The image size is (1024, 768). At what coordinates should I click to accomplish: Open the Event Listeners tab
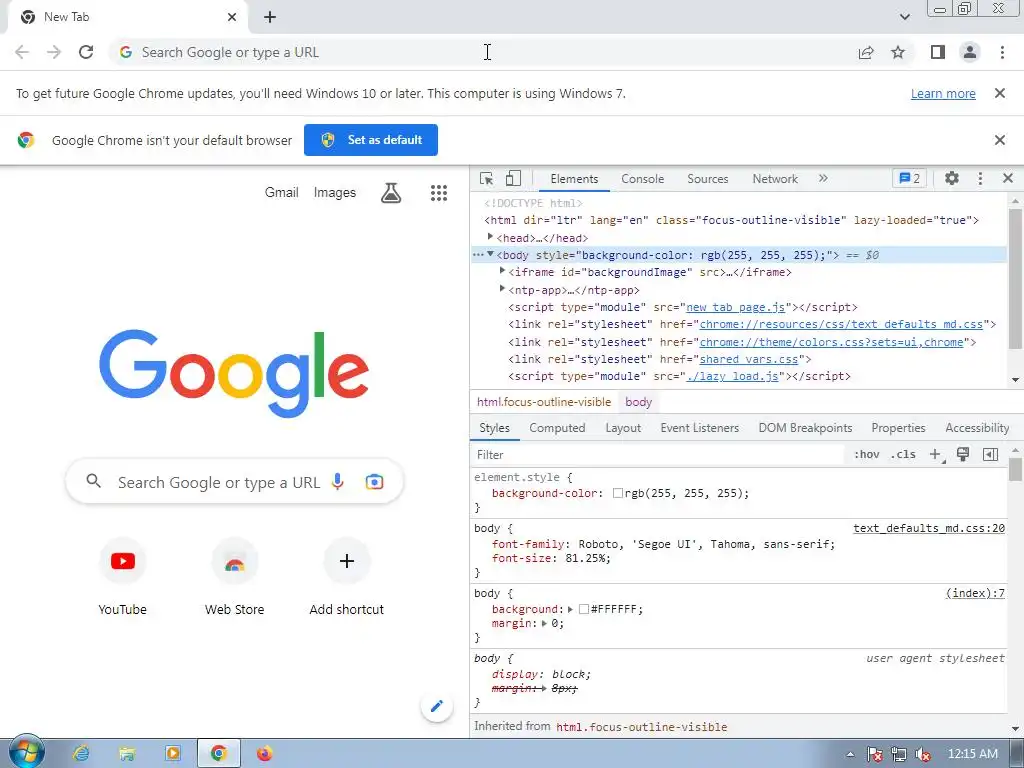[x=699, y=428]
